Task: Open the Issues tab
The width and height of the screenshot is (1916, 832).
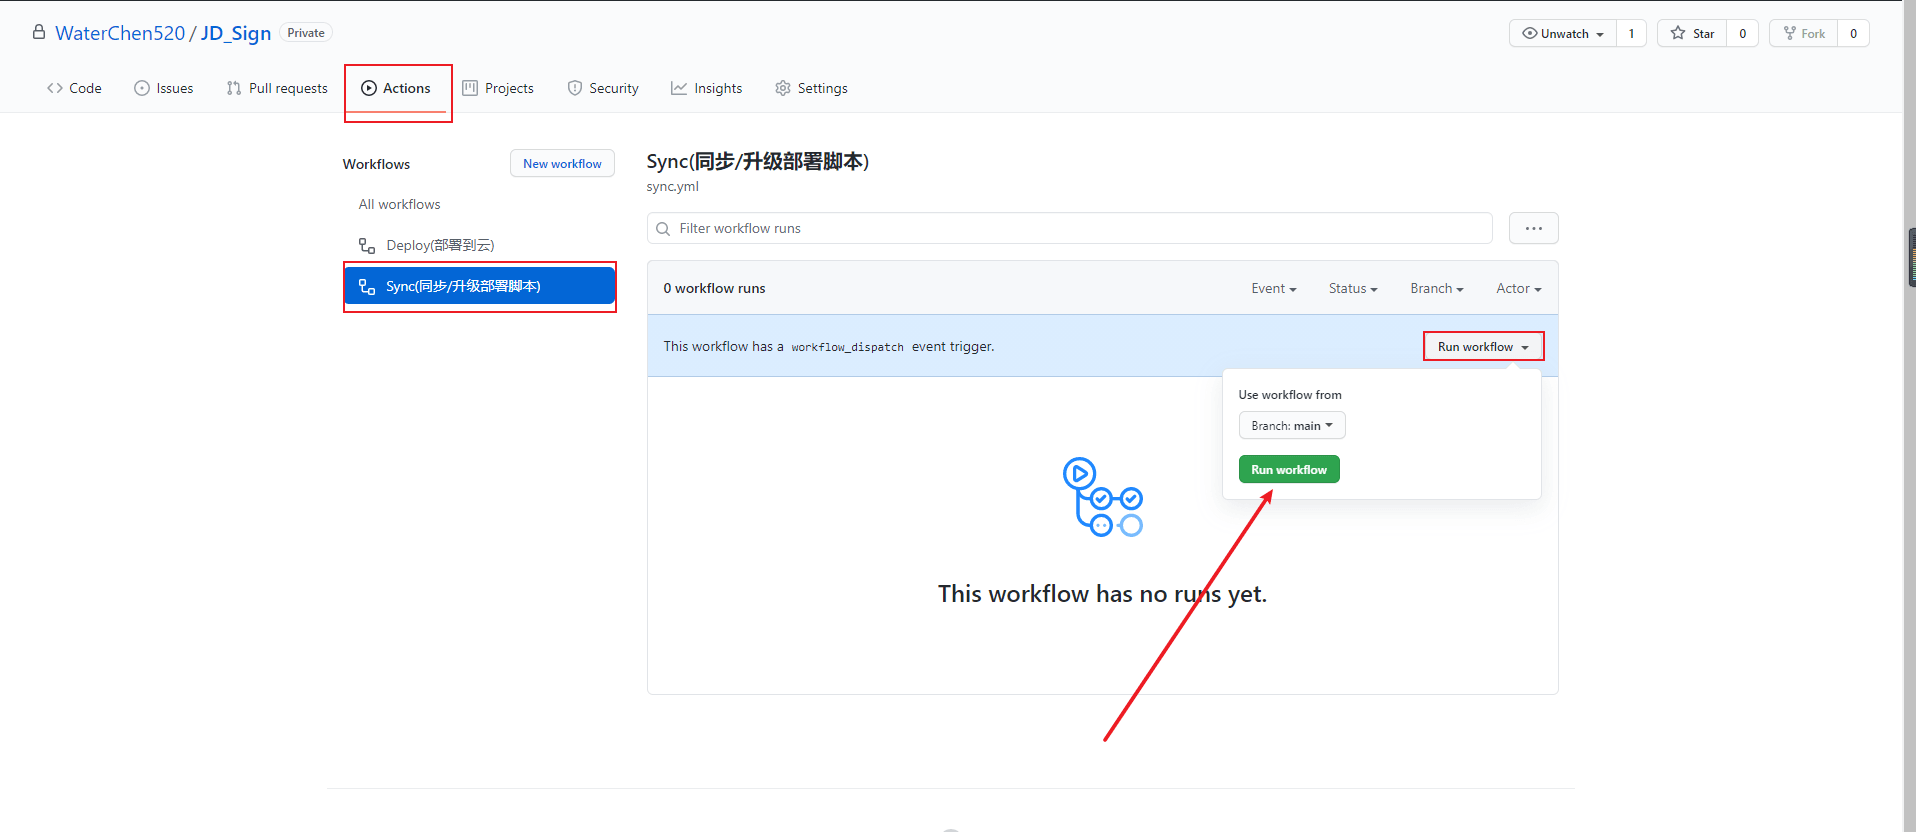Action: click(x=164, y=88)
